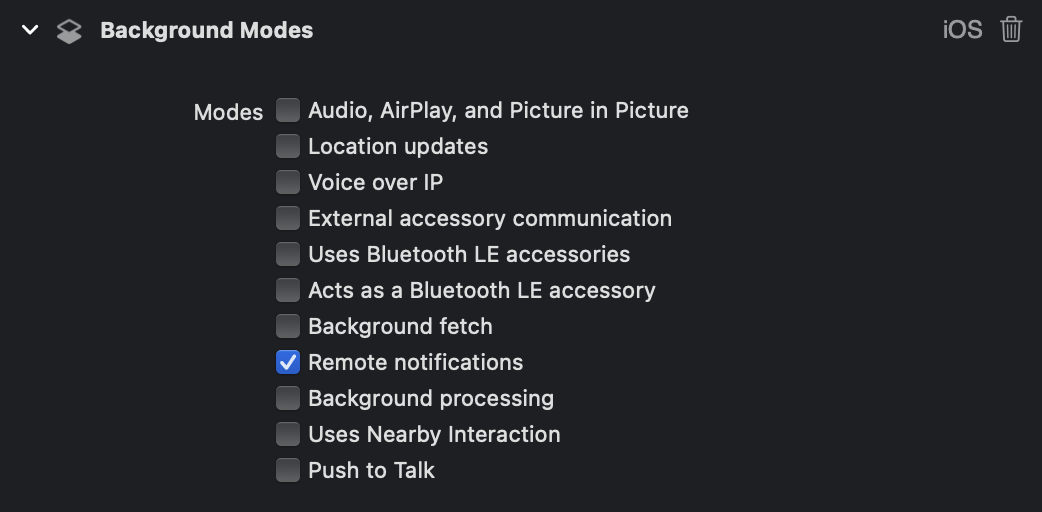Delete the Background Modes capability with trash icon

[1011, 30]
